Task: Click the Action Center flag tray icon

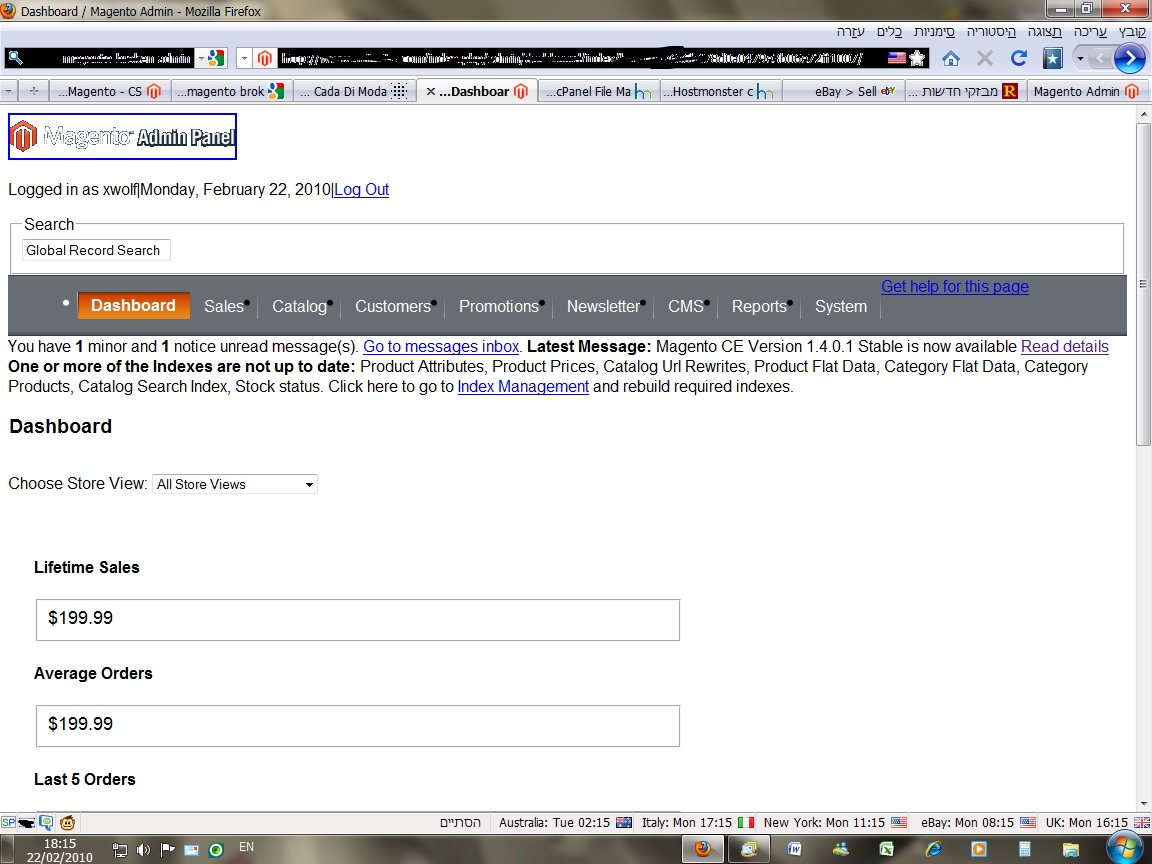Action: tap(168, 850)
